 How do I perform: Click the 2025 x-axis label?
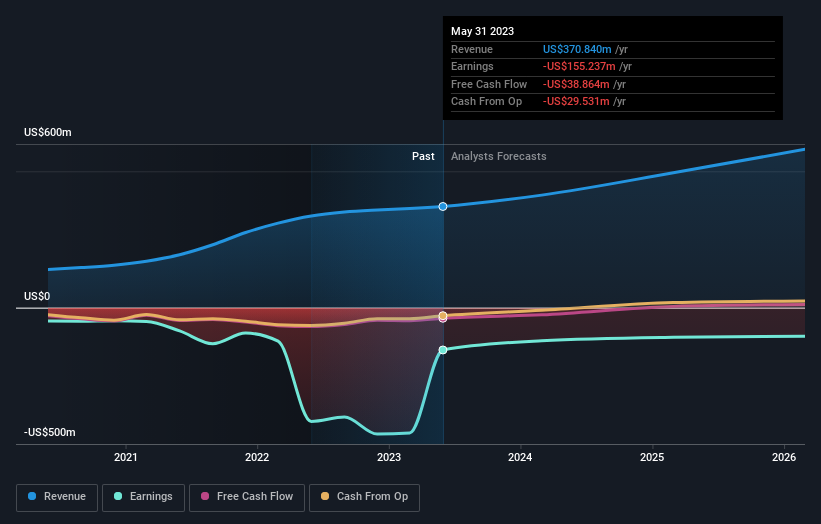(652, 457)
